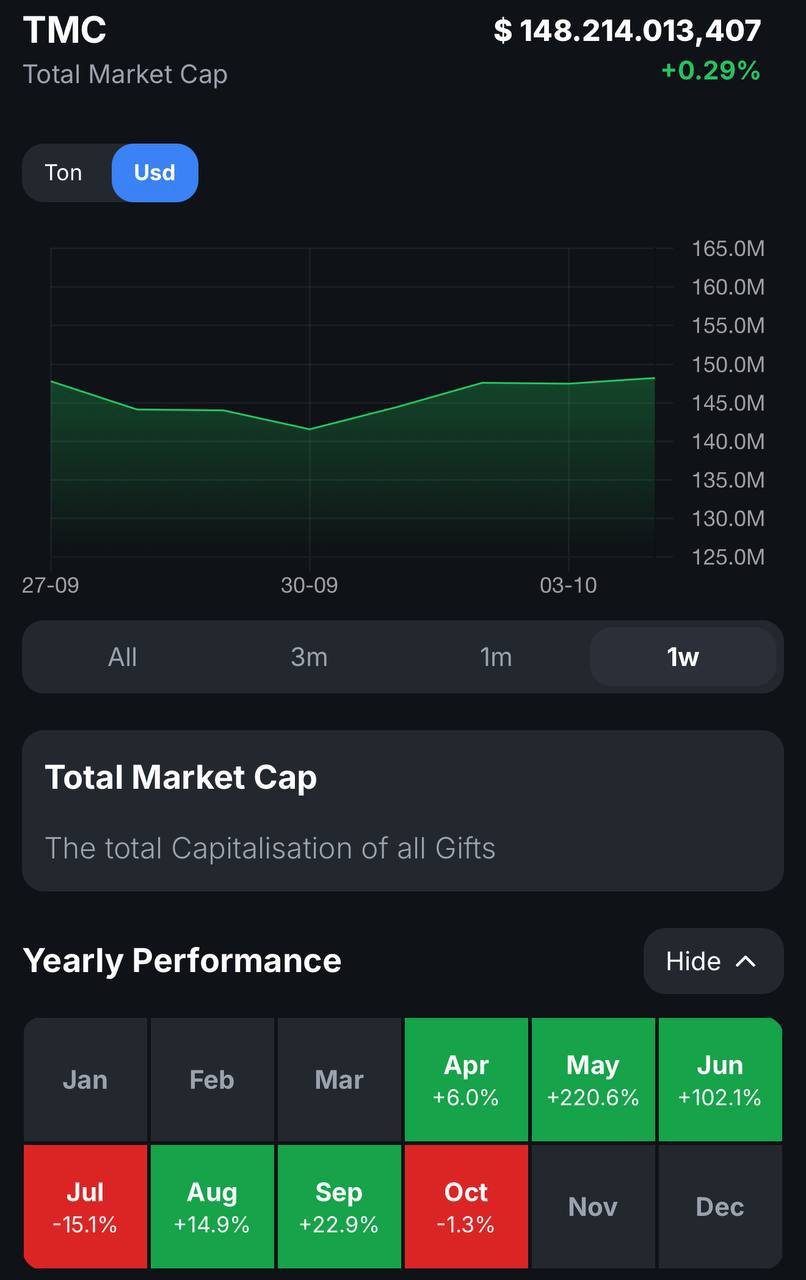Image resolution: width=806 pixels, height=1280 pixels.
Task: Tap the Jan month cell
Action: pyautogui.click(x=85, y=1080)
